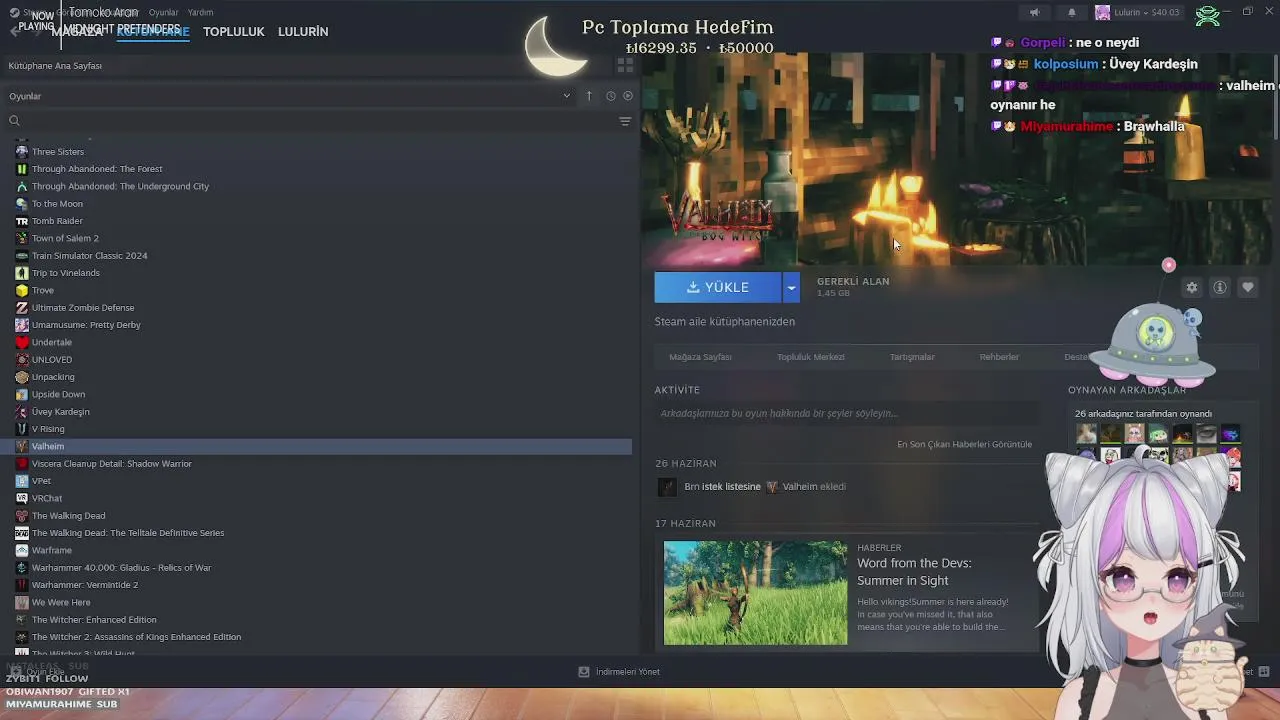Open Mağaza Sayfası link
Image resolution: width=1280 pixels, height=720 pixels.
(x=700, y=357)
